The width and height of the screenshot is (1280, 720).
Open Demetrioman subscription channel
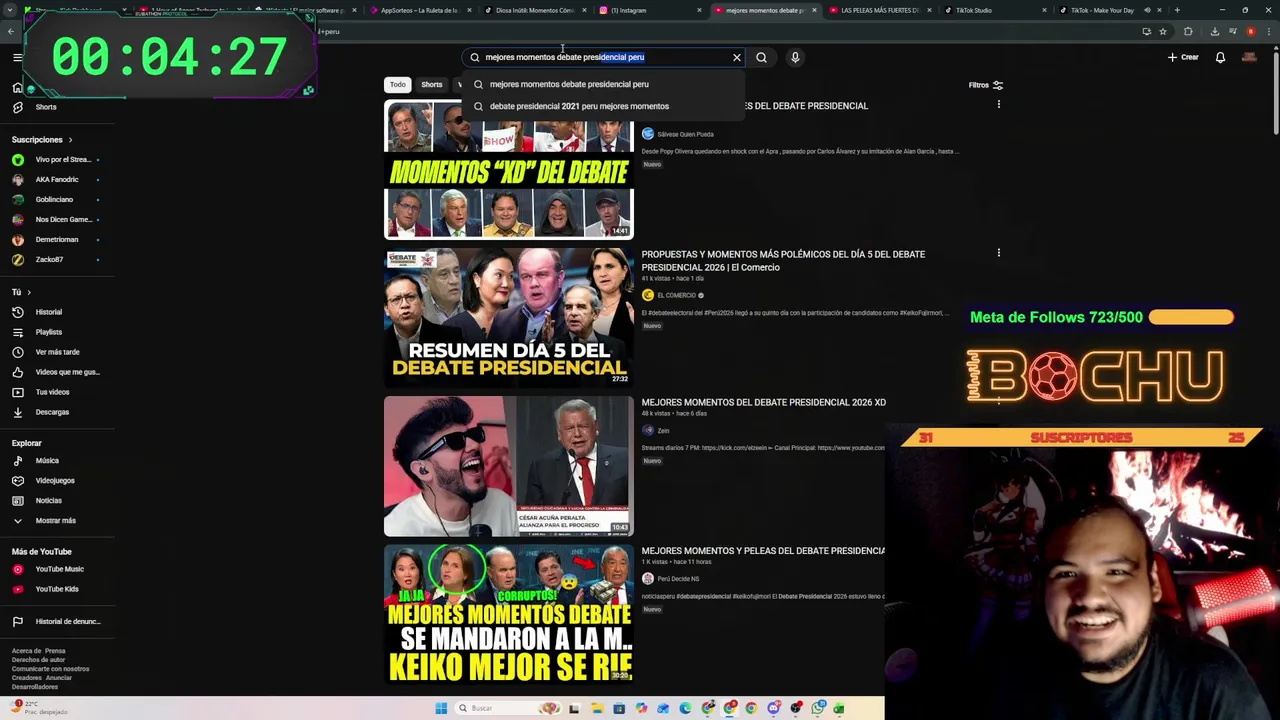[55, 239]
